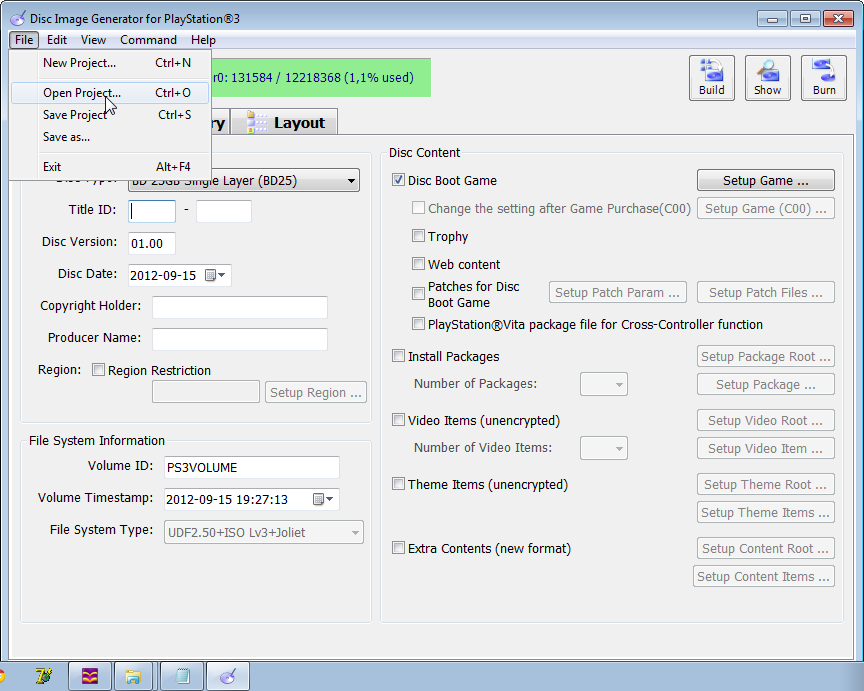Click the Burn disc button

click(824, 78)
